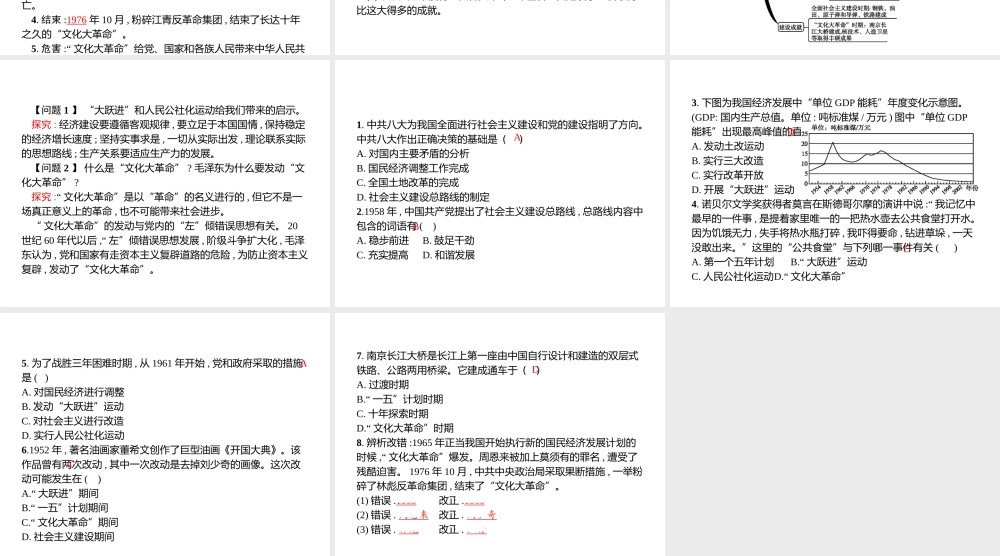Image resolution: width=1000 pixels, height=556 pixels.
Task: Select option B."一五"计划期间
Action: point(64,508)
